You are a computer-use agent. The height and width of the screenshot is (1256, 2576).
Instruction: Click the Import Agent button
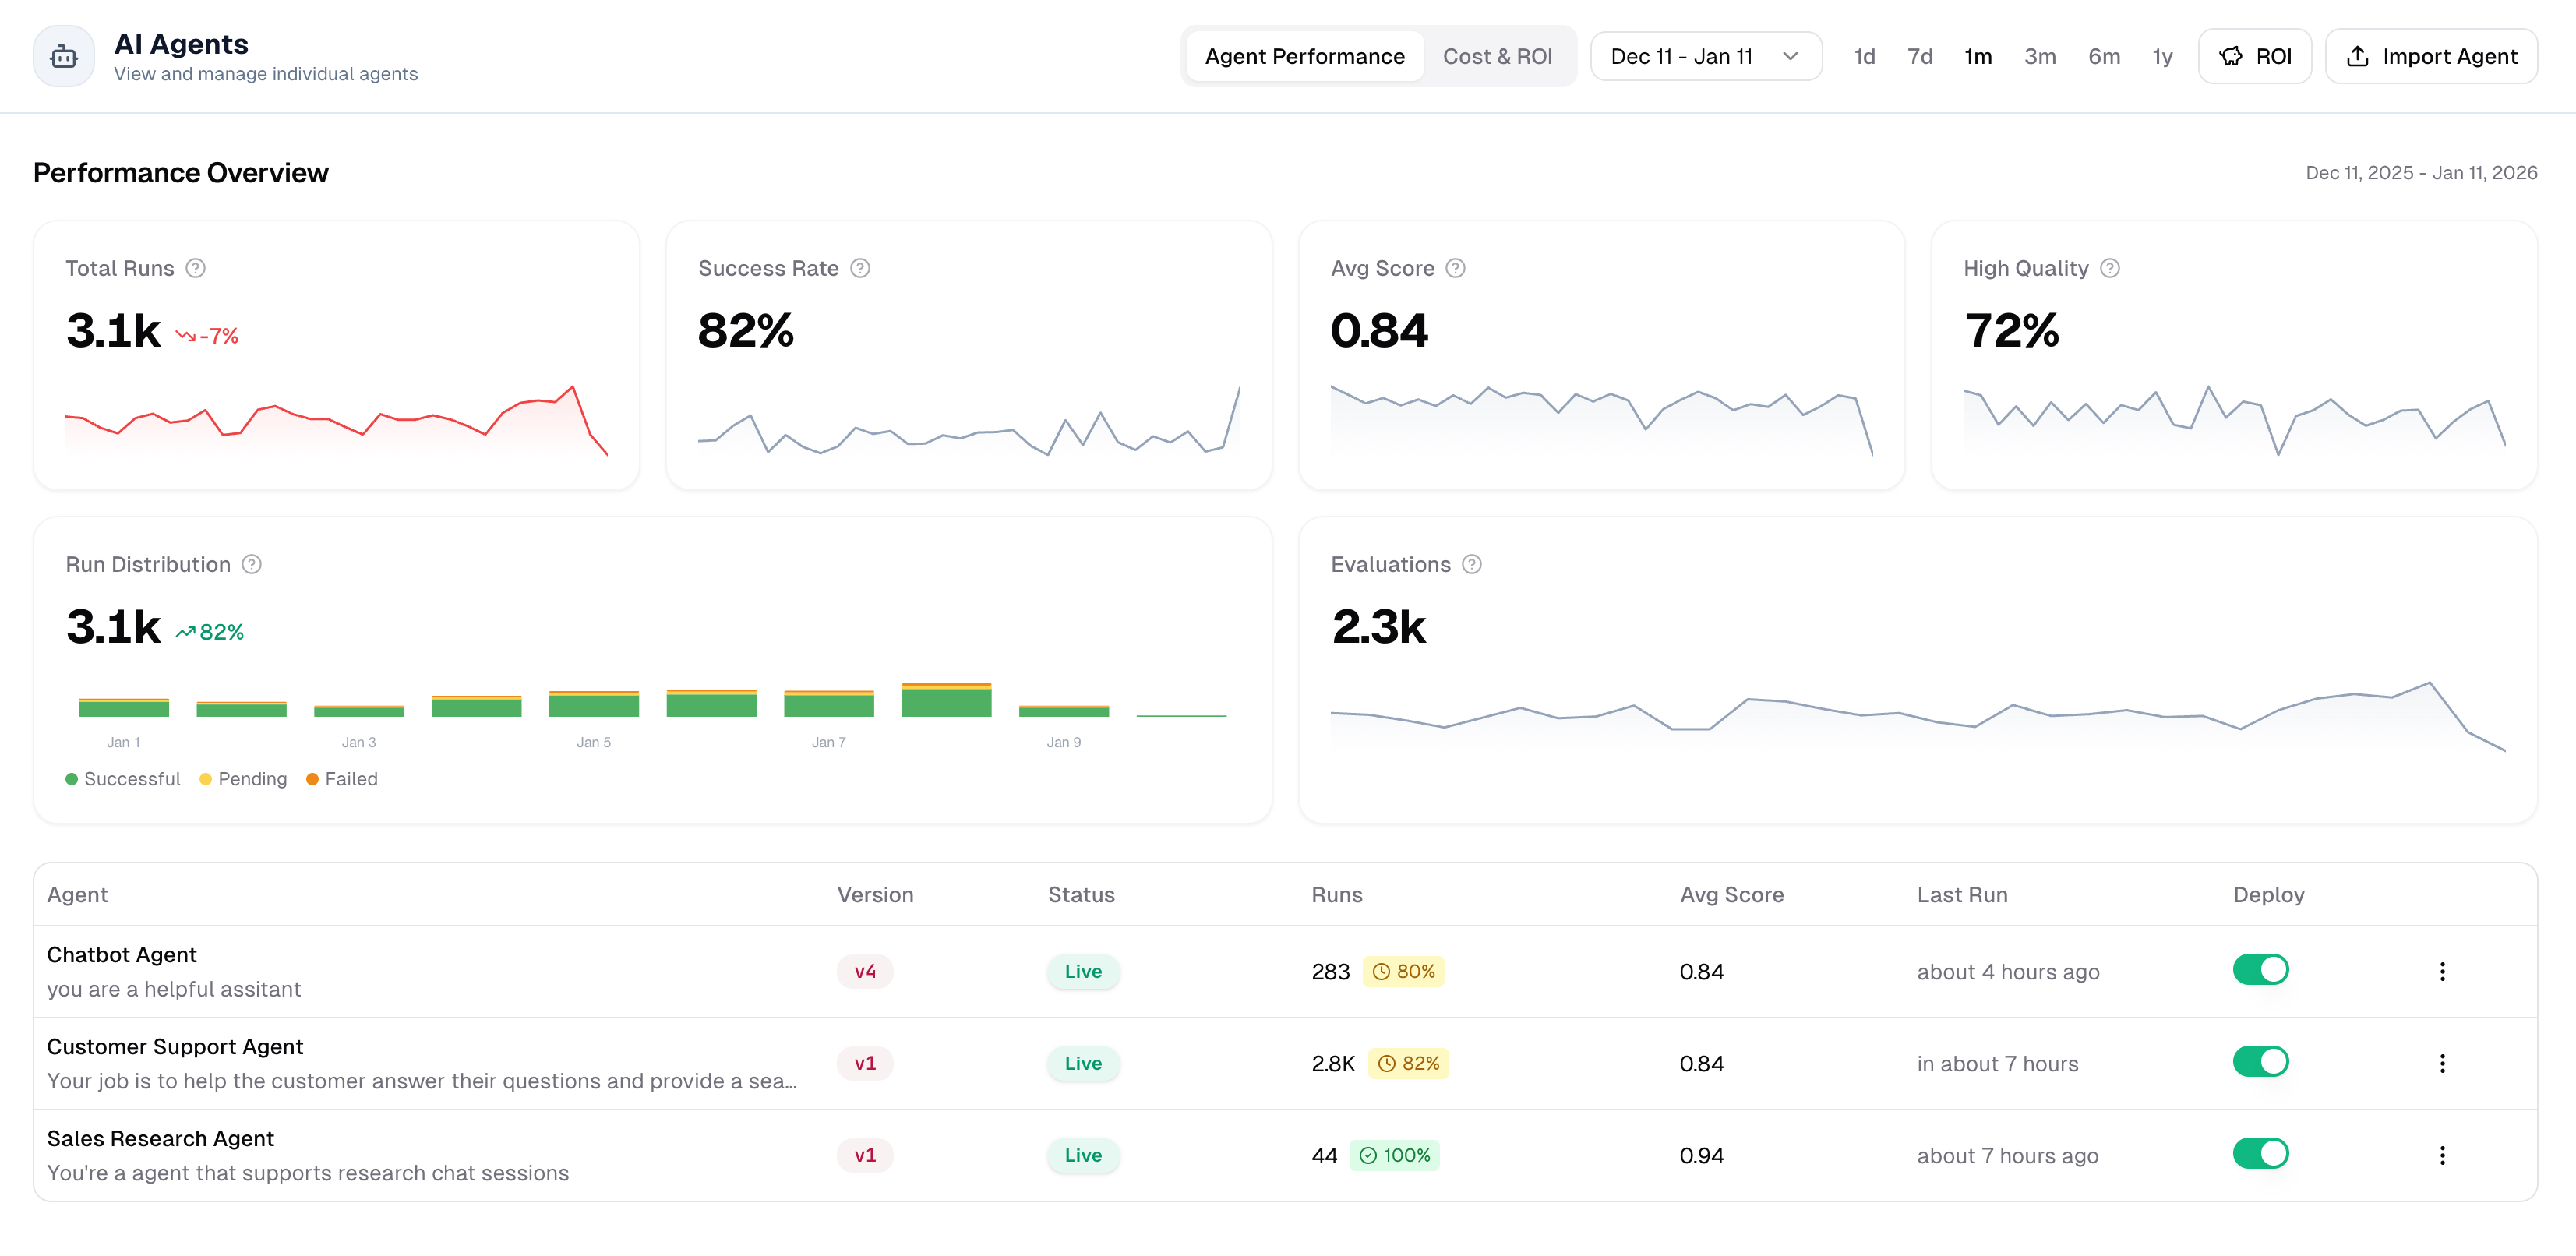2431,56
